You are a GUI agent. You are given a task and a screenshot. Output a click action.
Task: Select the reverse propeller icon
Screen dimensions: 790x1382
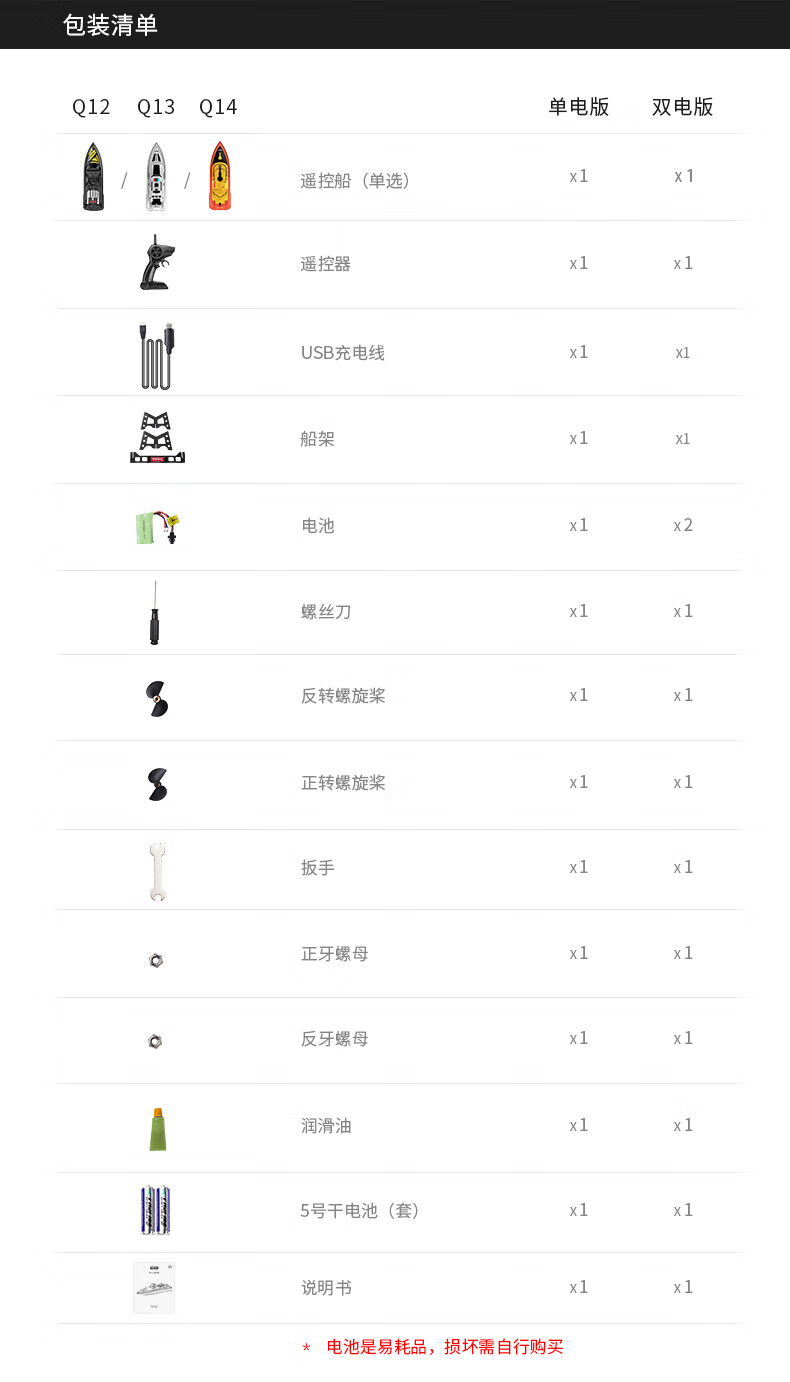point(156,697)
